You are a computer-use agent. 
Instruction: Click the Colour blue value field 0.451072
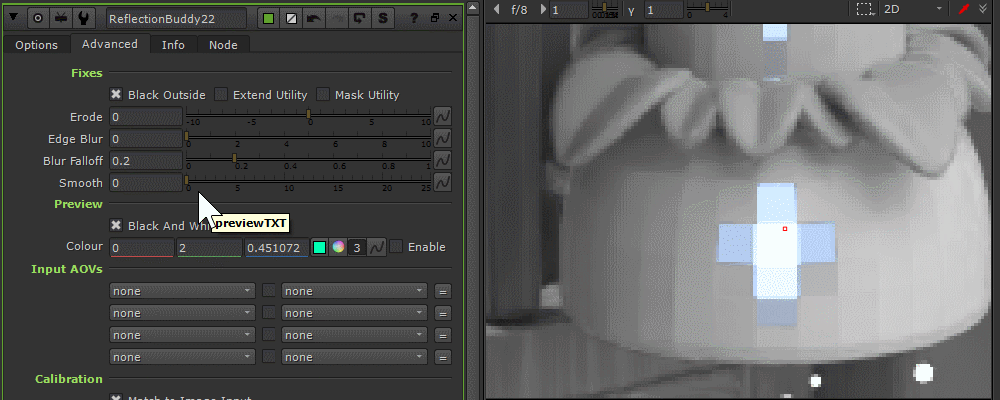tap(277, 248)
